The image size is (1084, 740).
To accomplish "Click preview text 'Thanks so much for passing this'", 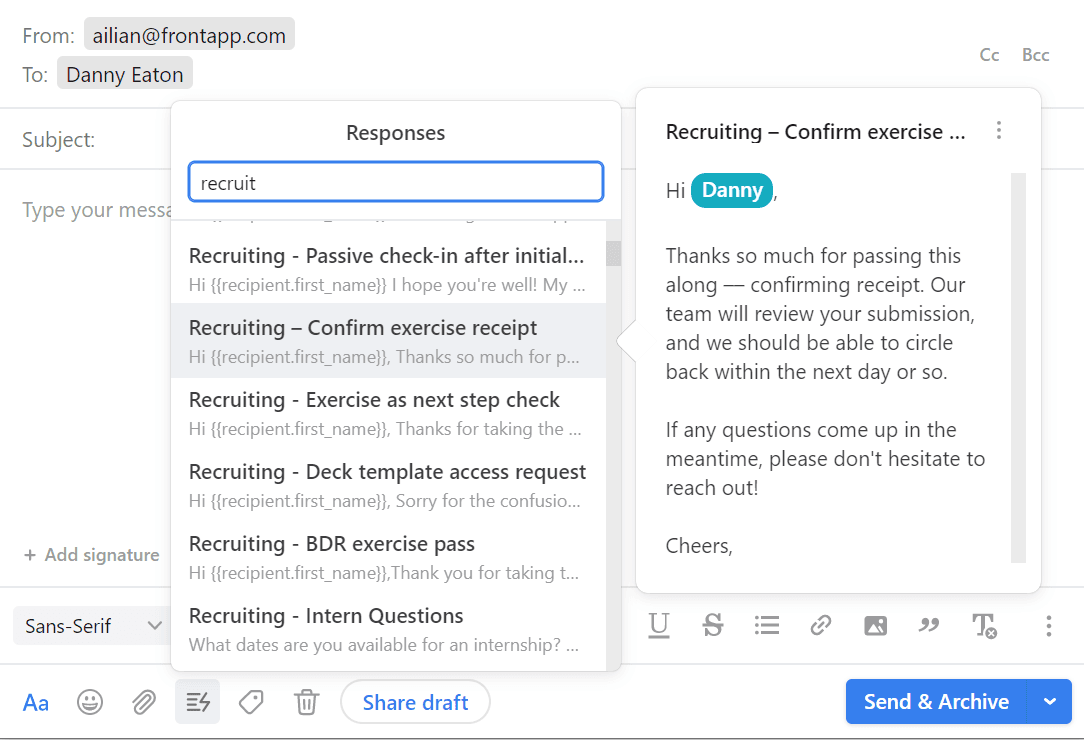I will (x=813, y=256).
